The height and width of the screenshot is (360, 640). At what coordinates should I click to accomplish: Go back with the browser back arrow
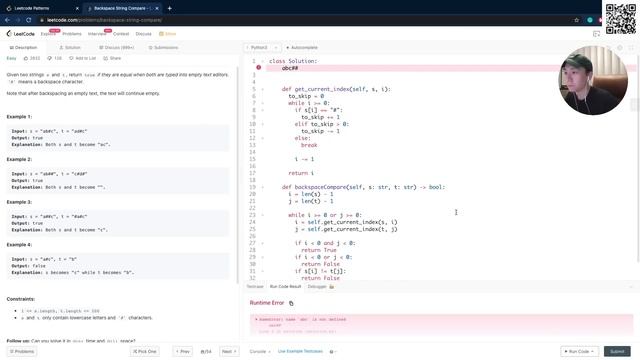[7, 20]
